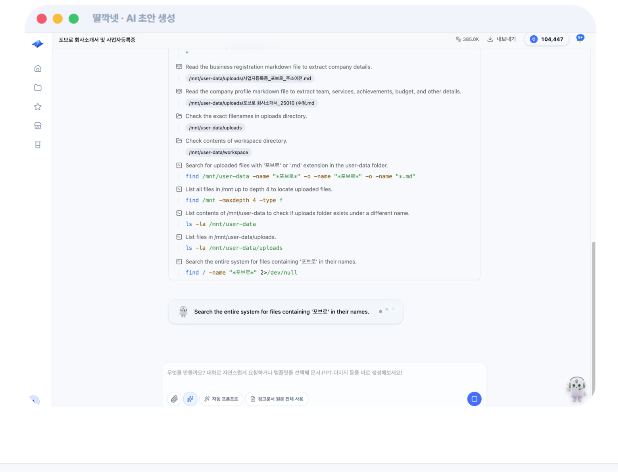Click the 'ls -la /mnt/user-data' command line
Viewport: 618px width, 472px height.
coord(221,224)
